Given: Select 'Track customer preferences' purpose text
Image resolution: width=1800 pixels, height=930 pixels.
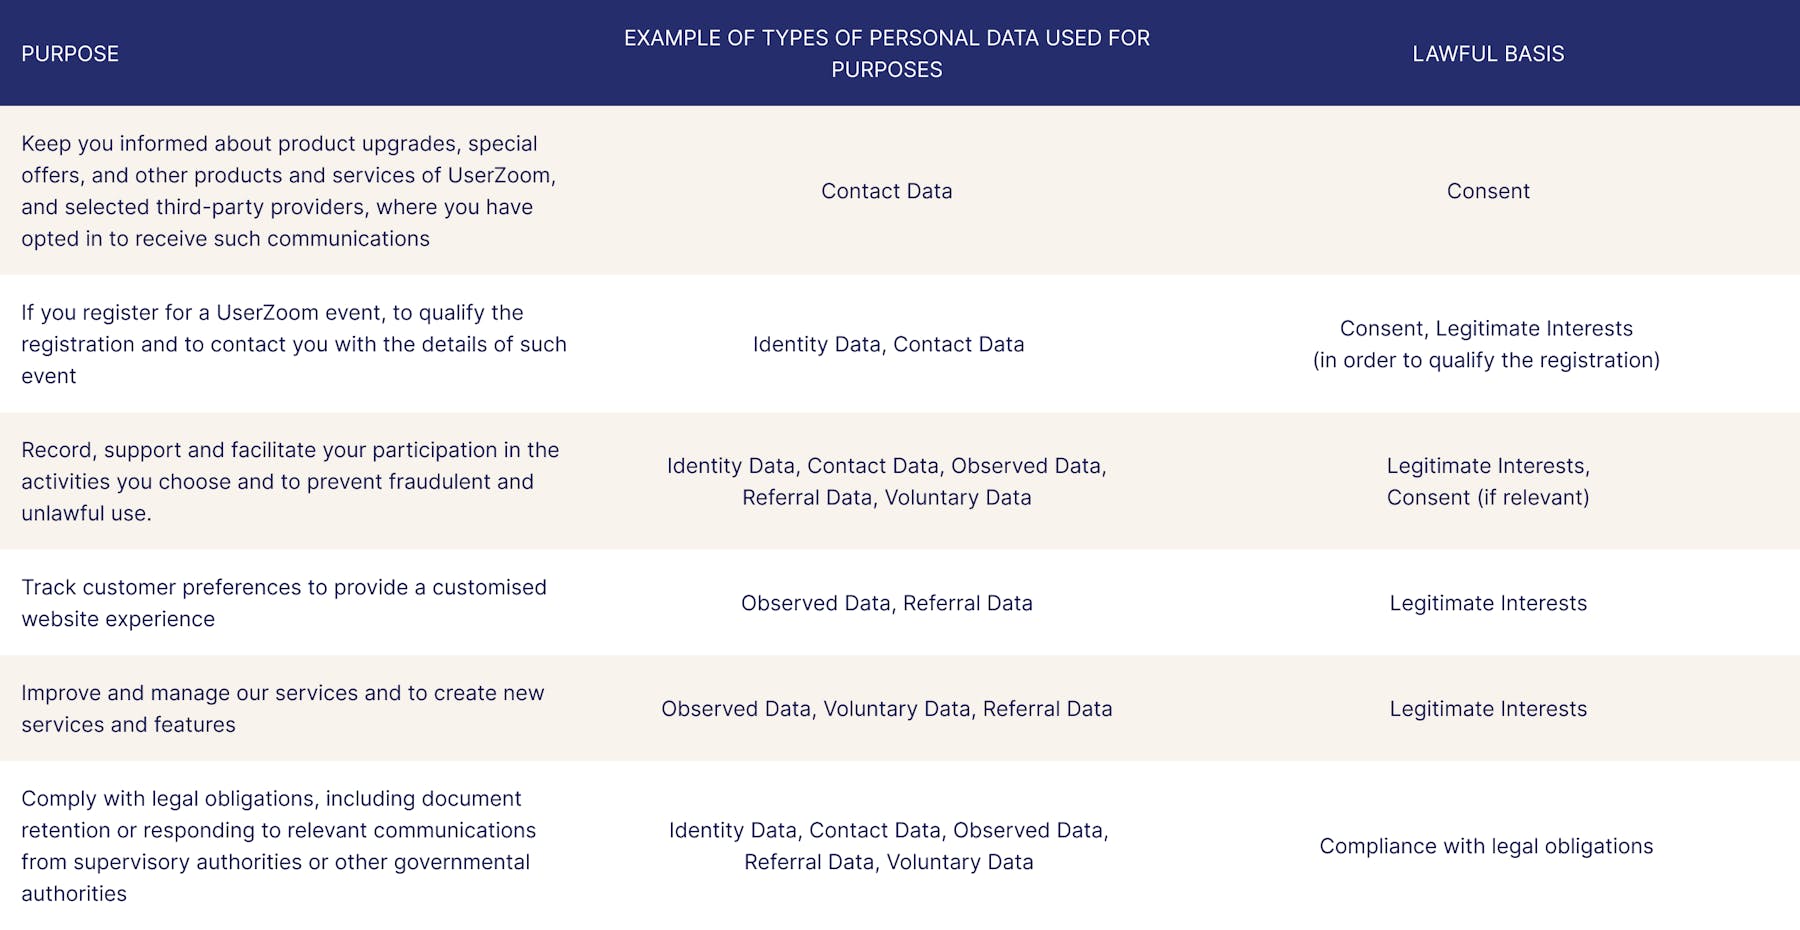Looking at the screenshot, I should coord(284,603).
